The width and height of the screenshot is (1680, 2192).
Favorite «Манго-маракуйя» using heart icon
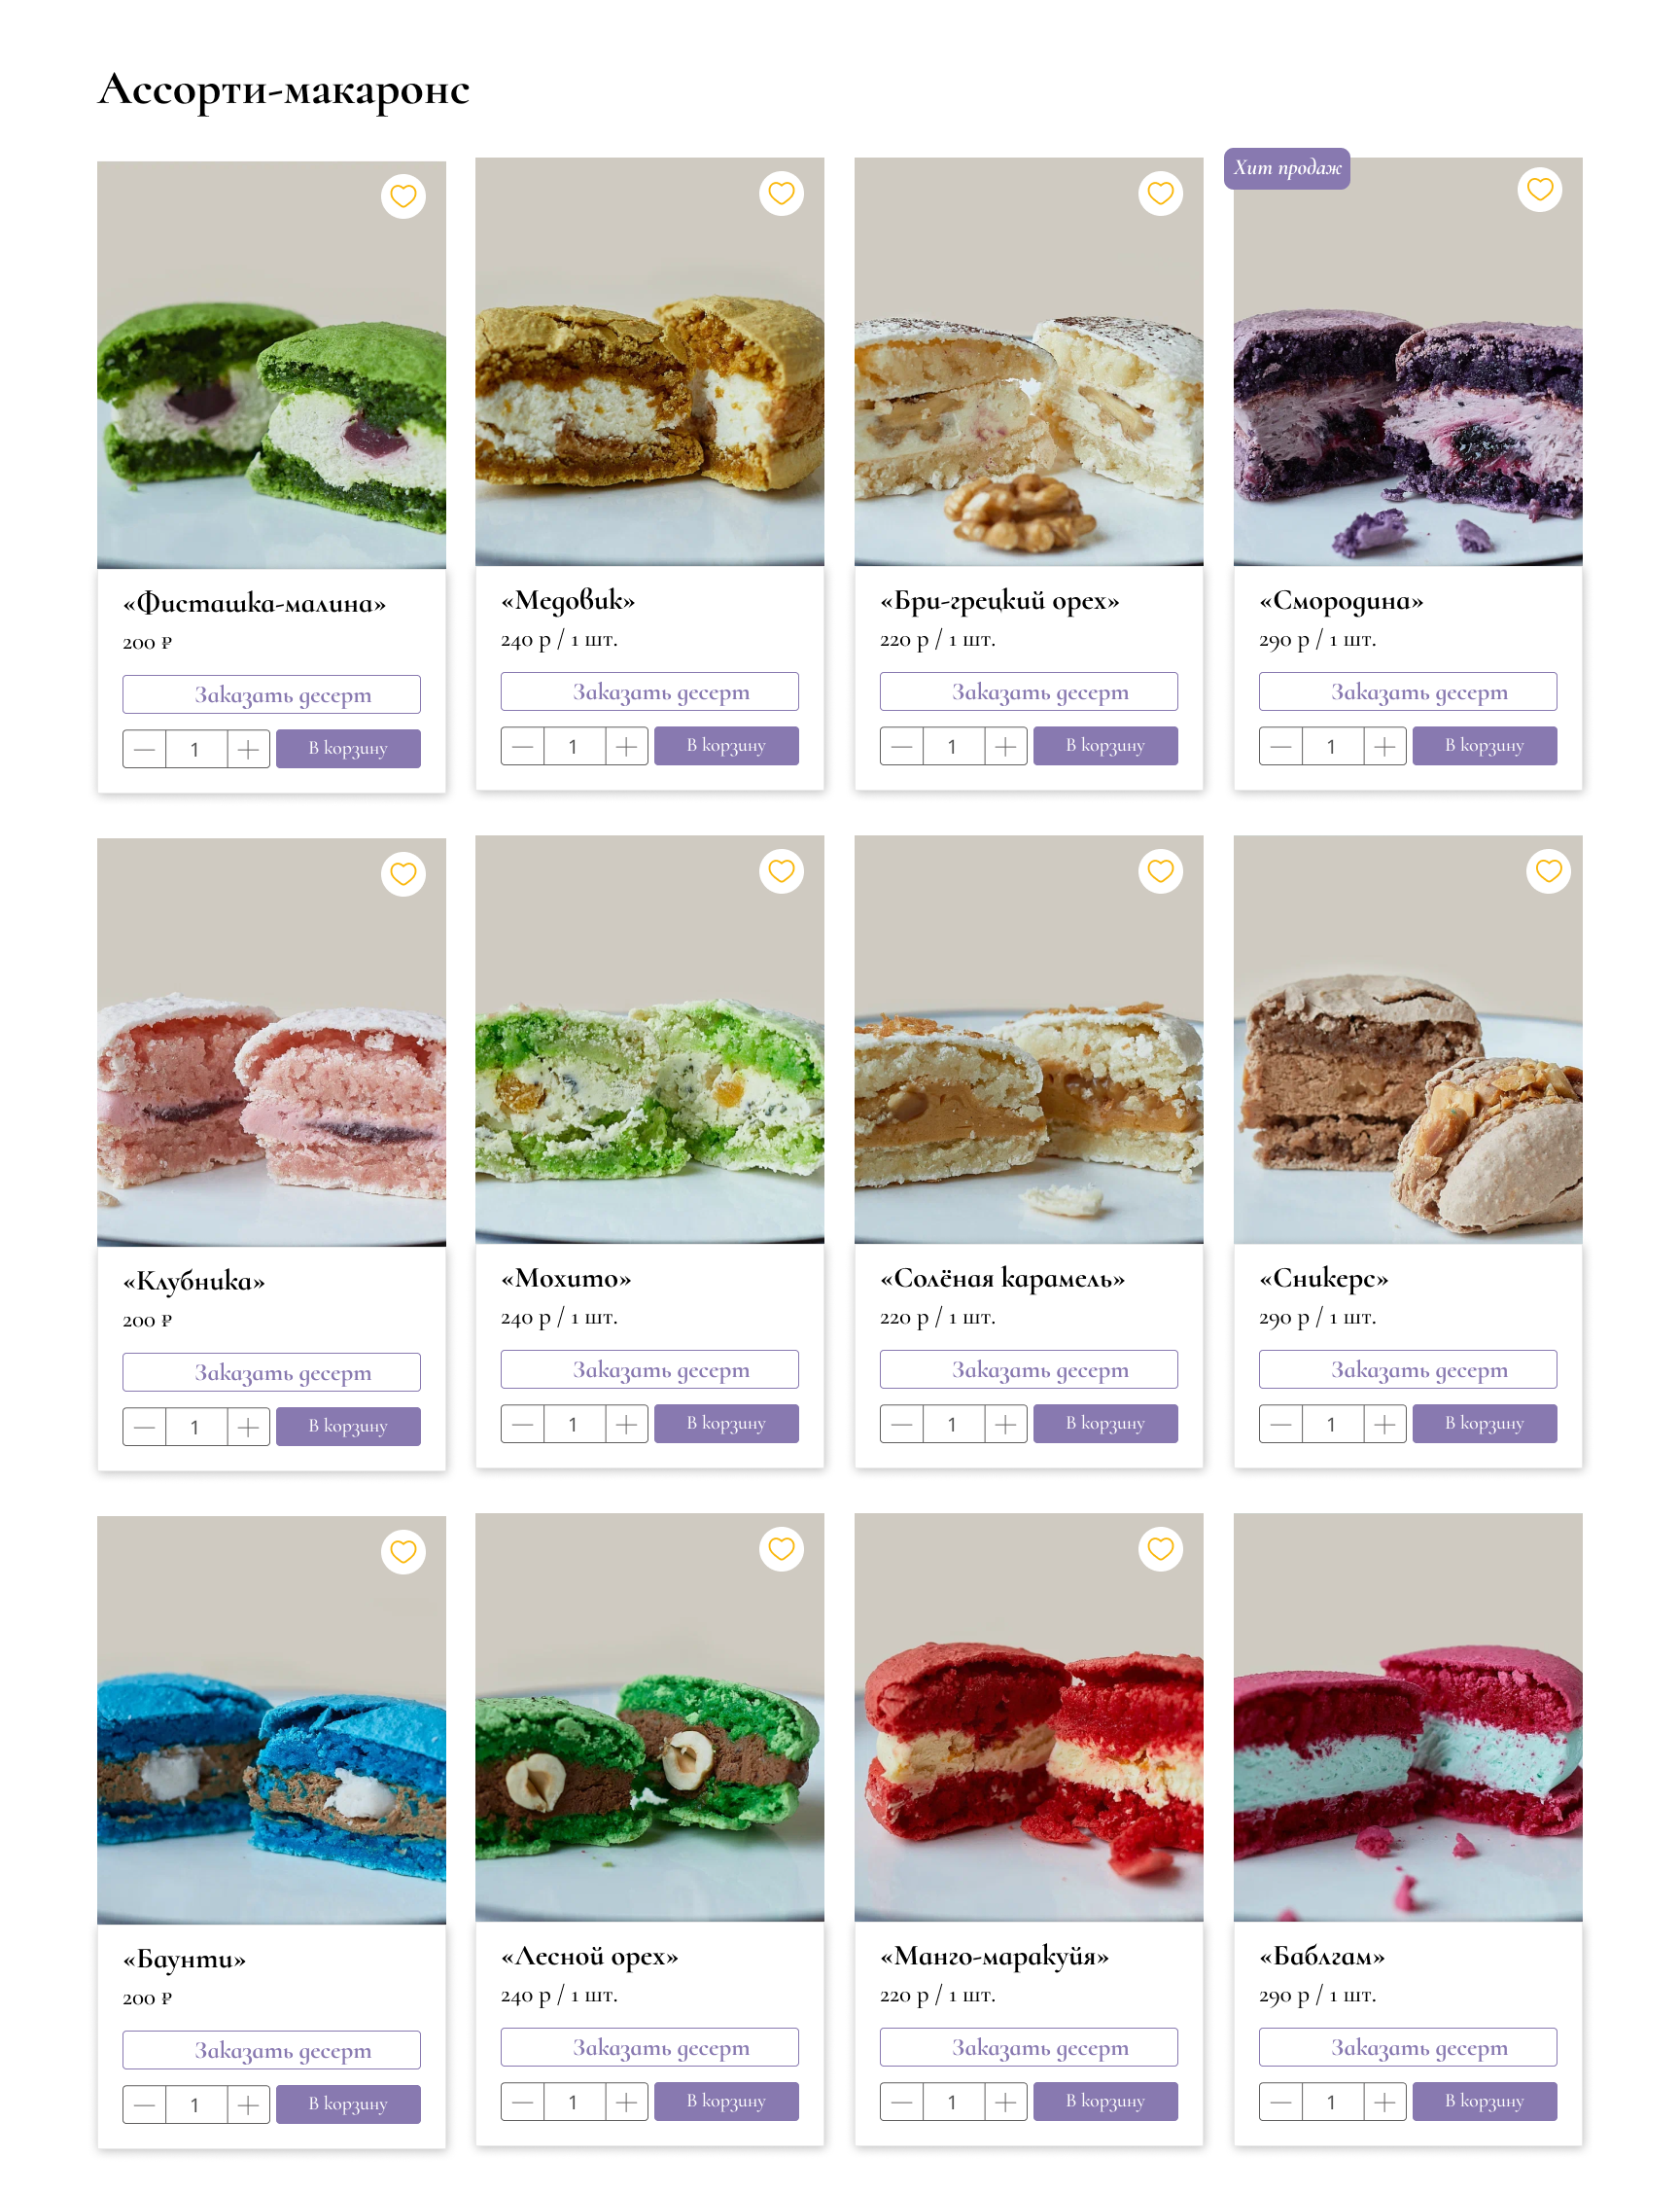point(1160,1548)
